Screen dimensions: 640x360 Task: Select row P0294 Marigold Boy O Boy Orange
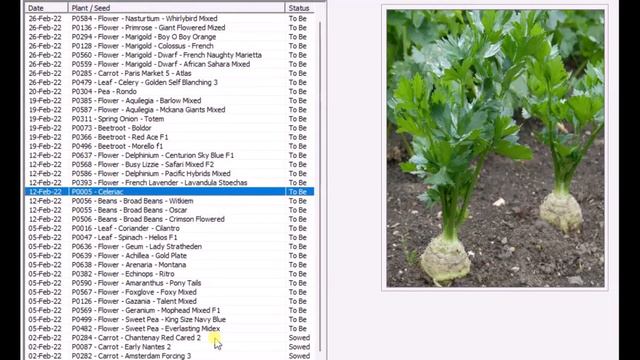(169, 37)
